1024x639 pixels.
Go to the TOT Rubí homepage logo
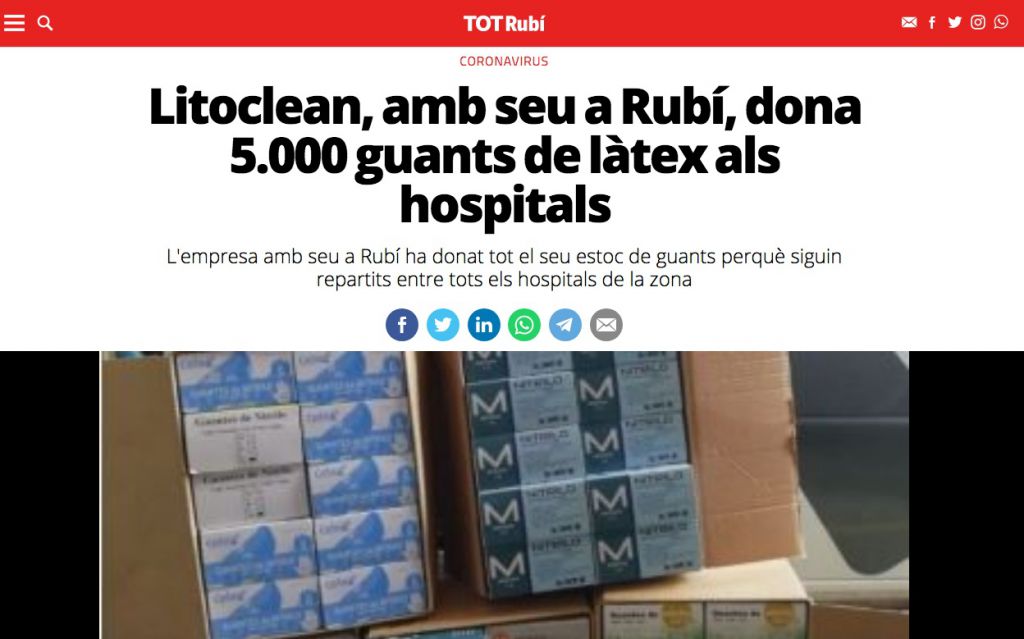coord(504,24)
